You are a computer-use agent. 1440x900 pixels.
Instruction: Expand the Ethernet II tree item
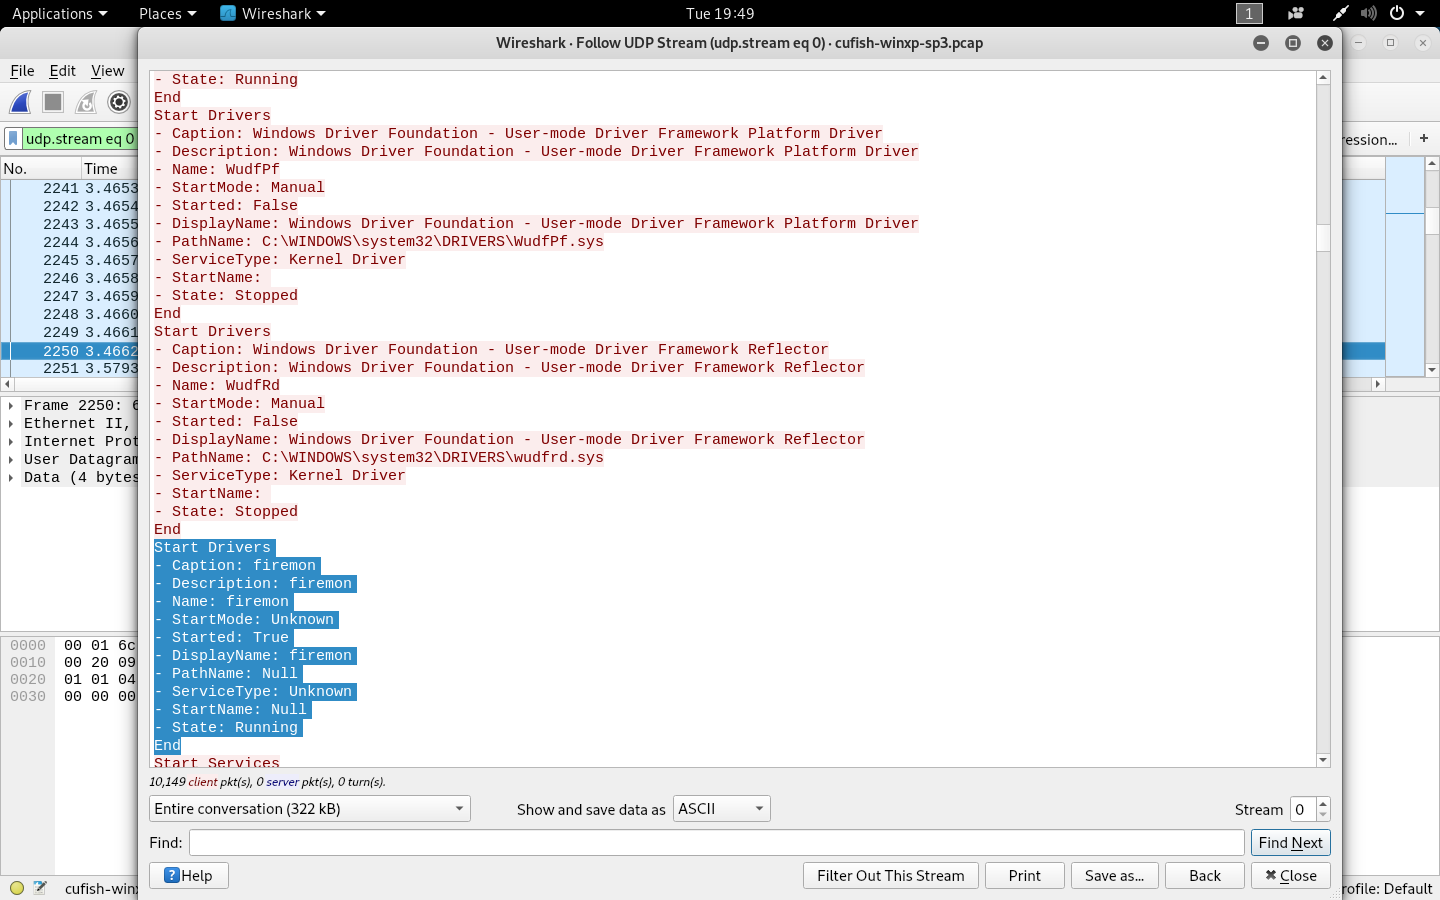(11, 424)
